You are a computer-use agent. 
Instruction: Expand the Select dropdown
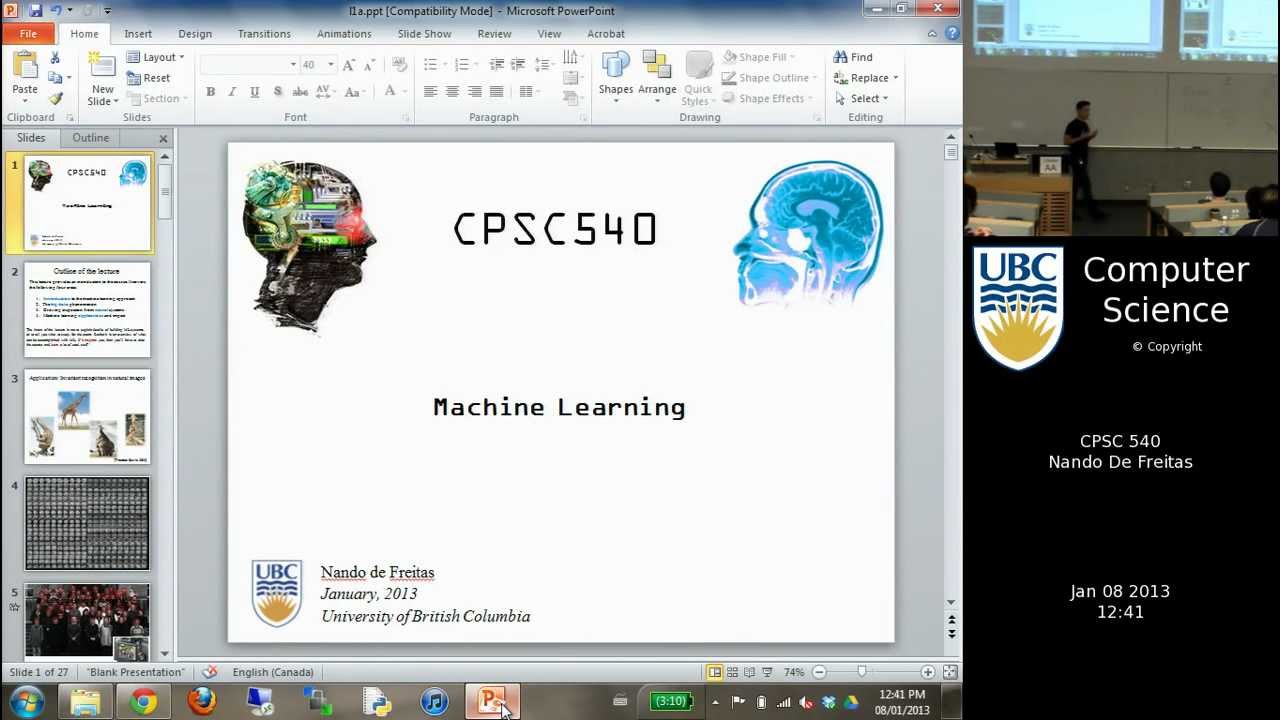[x=861, y=98]
